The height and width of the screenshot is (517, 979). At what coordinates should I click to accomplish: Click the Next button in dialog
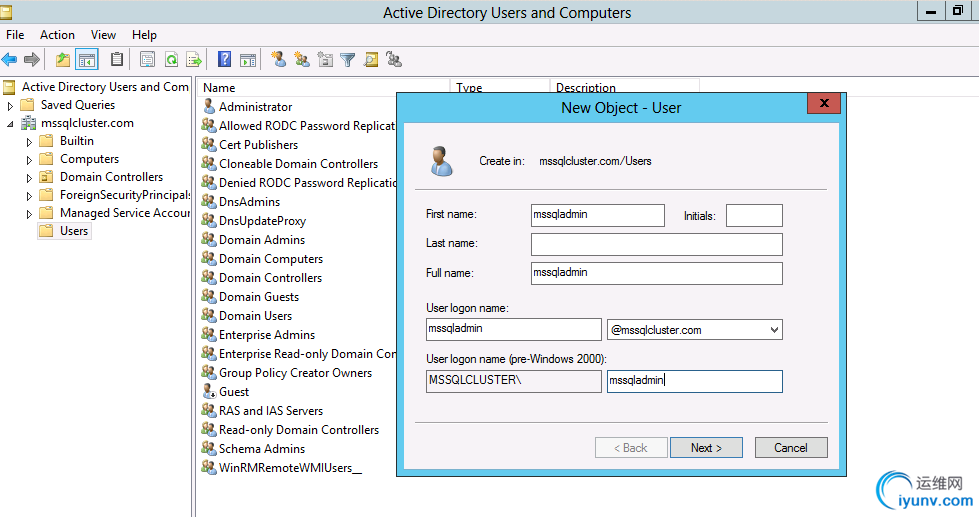point(705,447)
